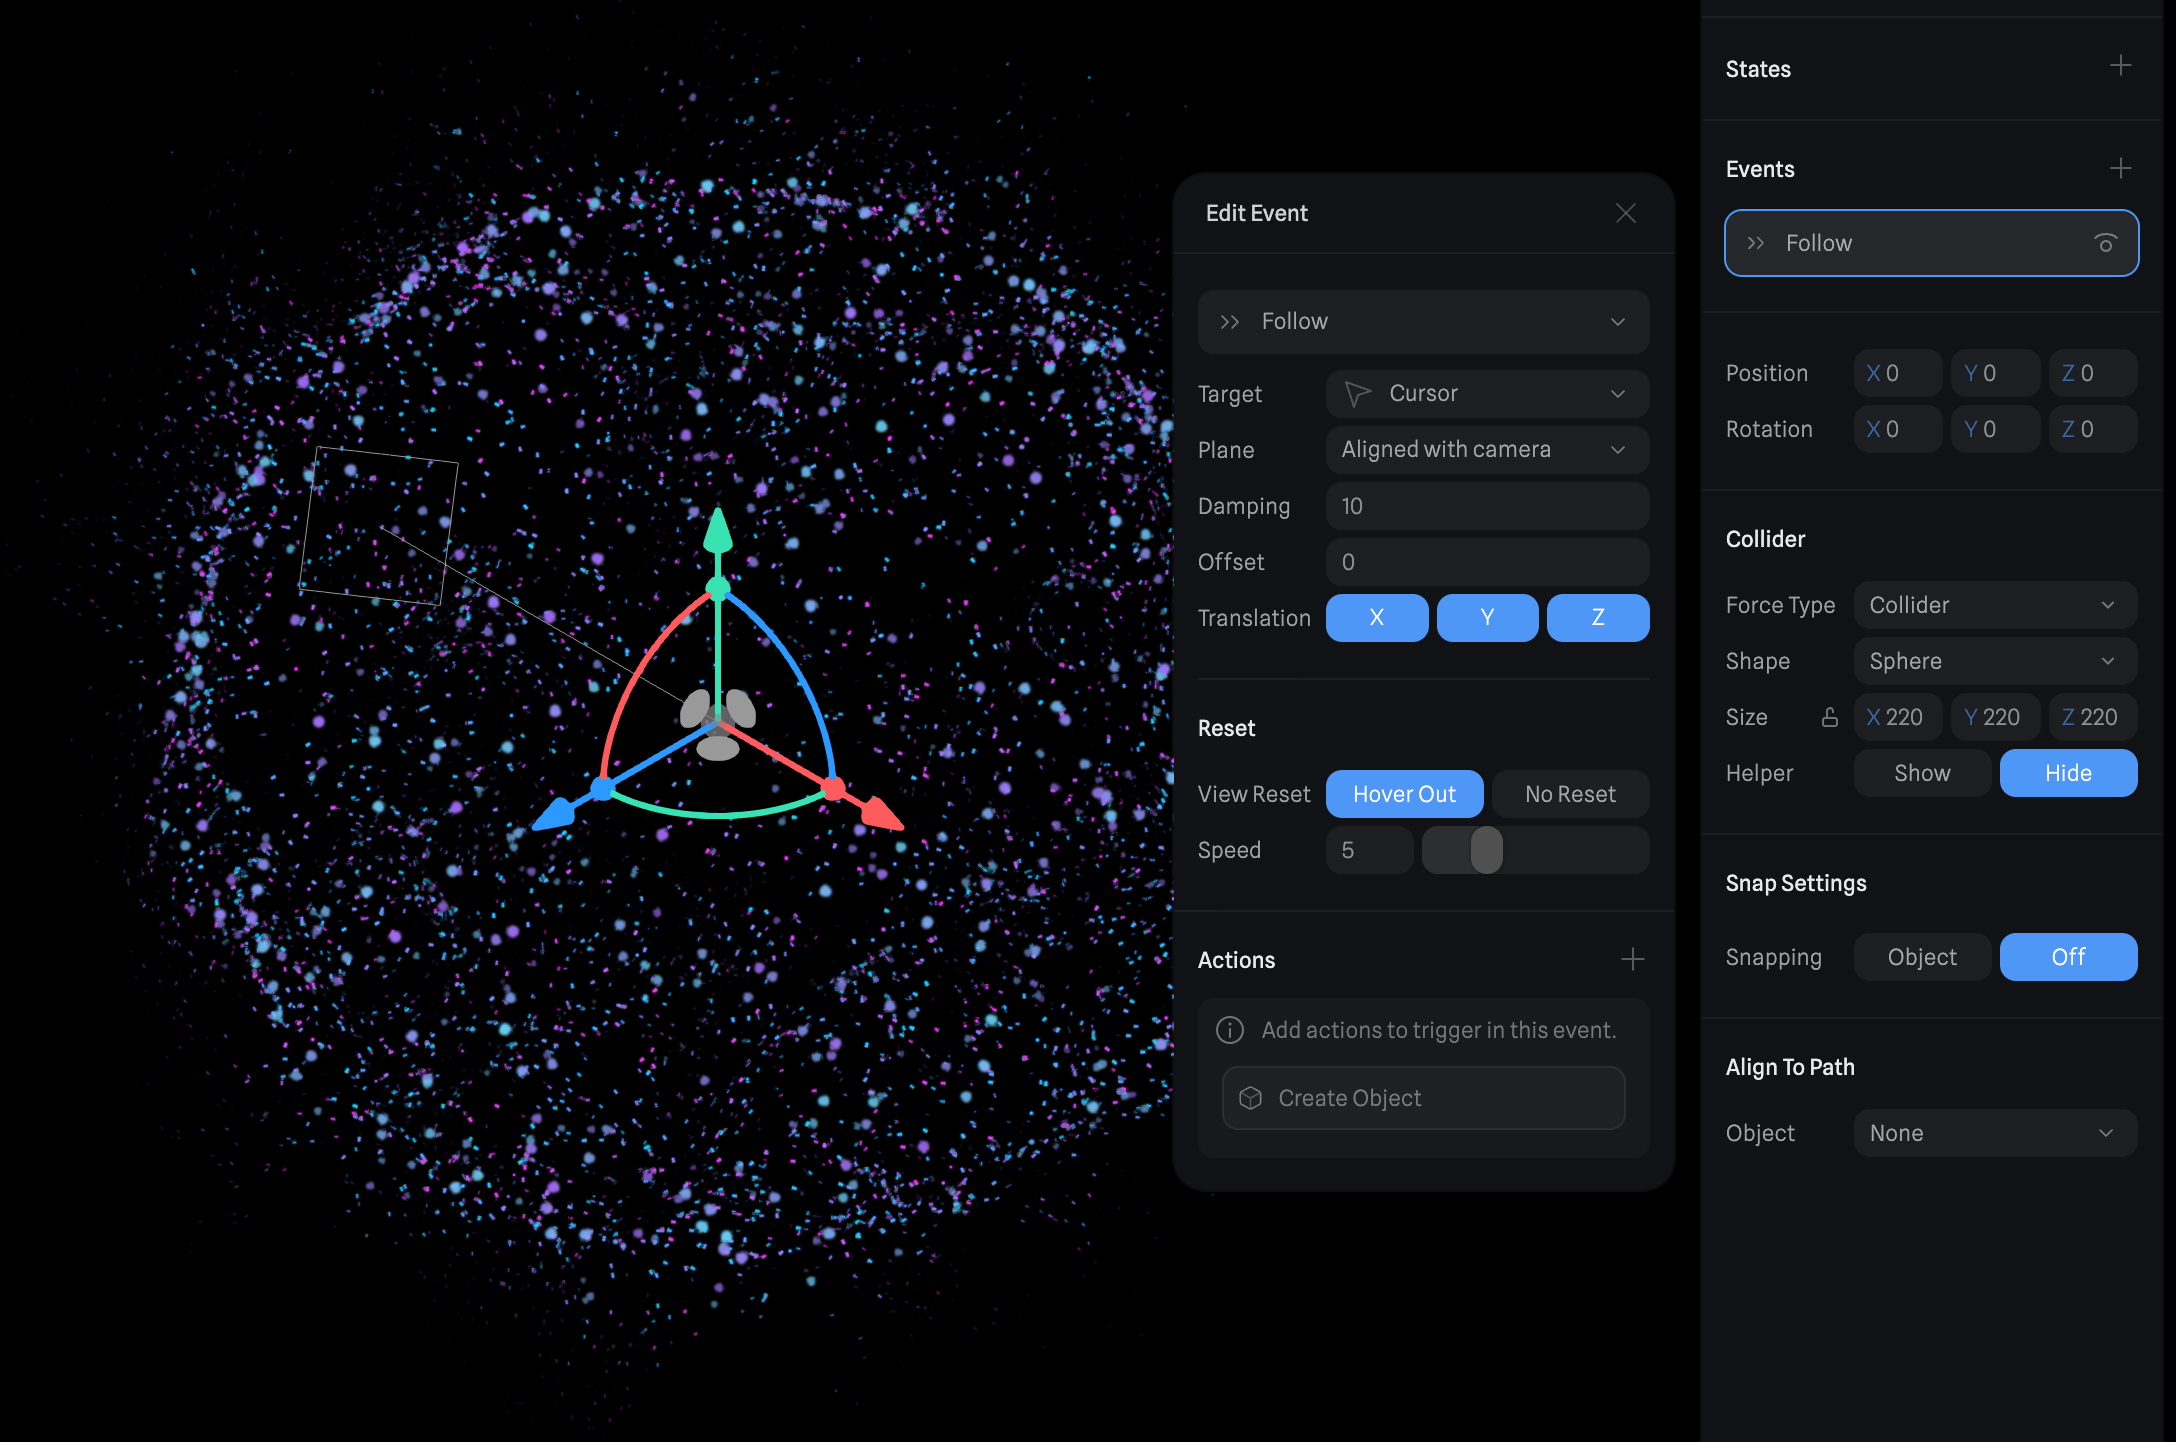2176x1442 pixels.
Task: Add a new state with the plus icon
Action: click(x=2120, y=65)
